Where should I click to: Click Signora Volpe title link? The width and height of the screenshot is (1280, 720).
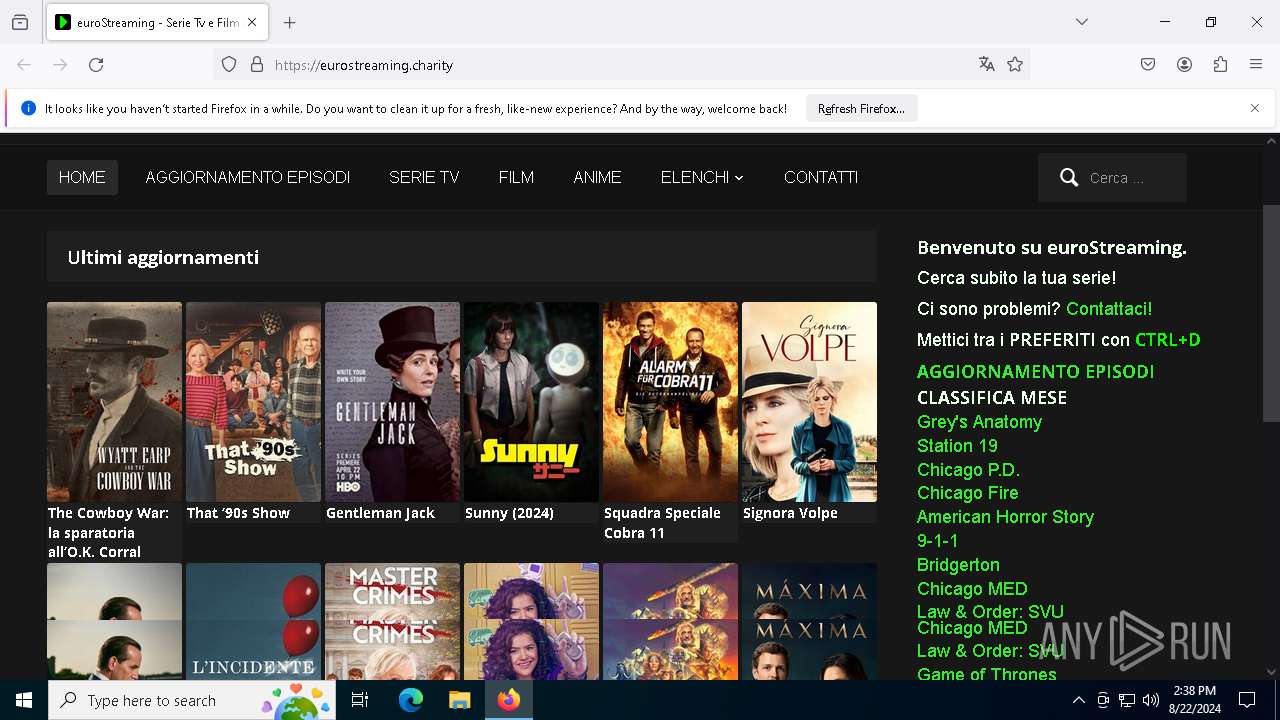pos(790,513)
